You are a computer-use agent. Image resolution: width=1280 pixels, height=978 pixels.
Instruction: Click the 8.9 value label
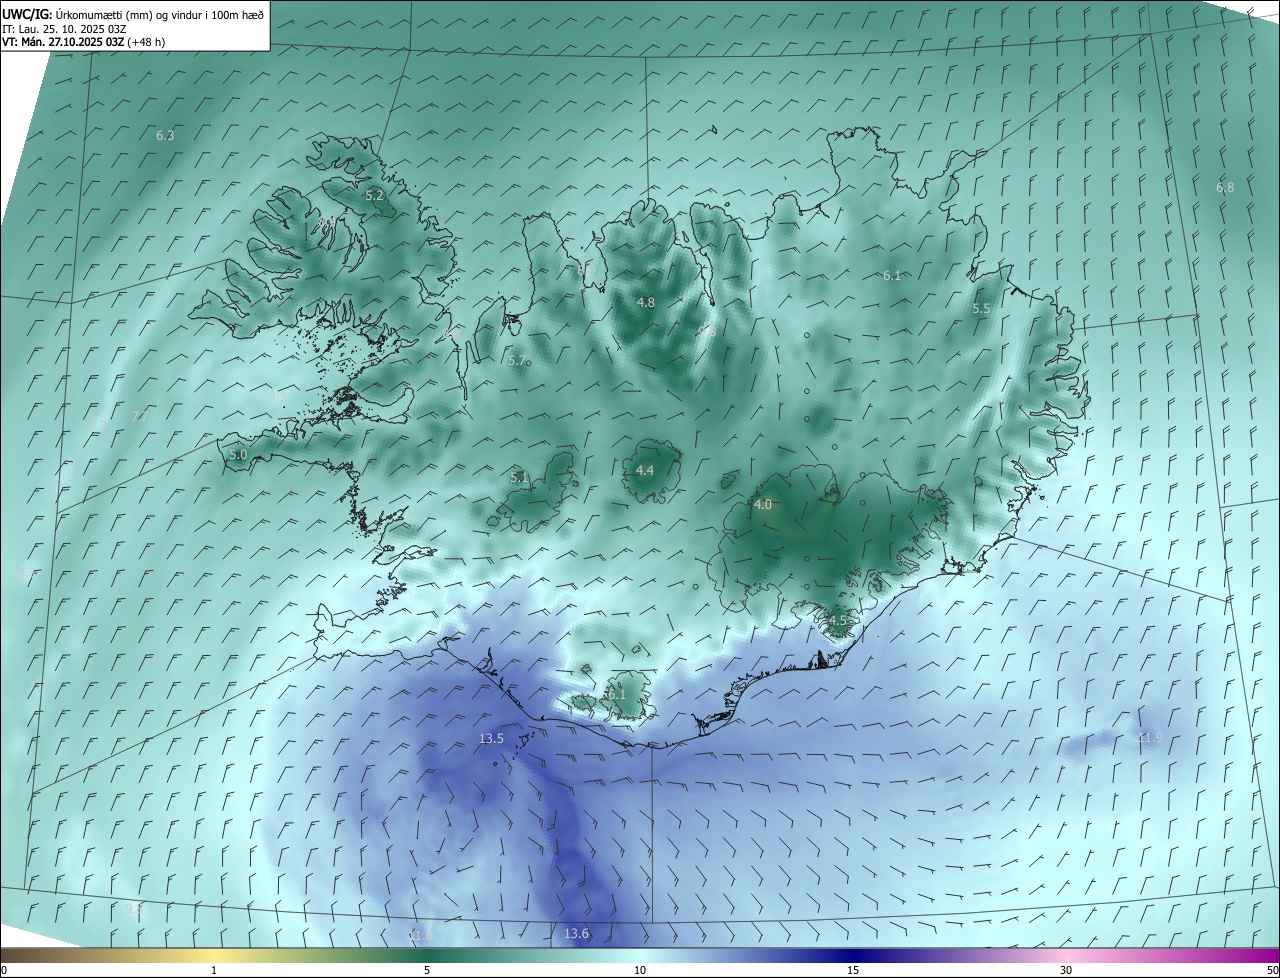[587, 270]
